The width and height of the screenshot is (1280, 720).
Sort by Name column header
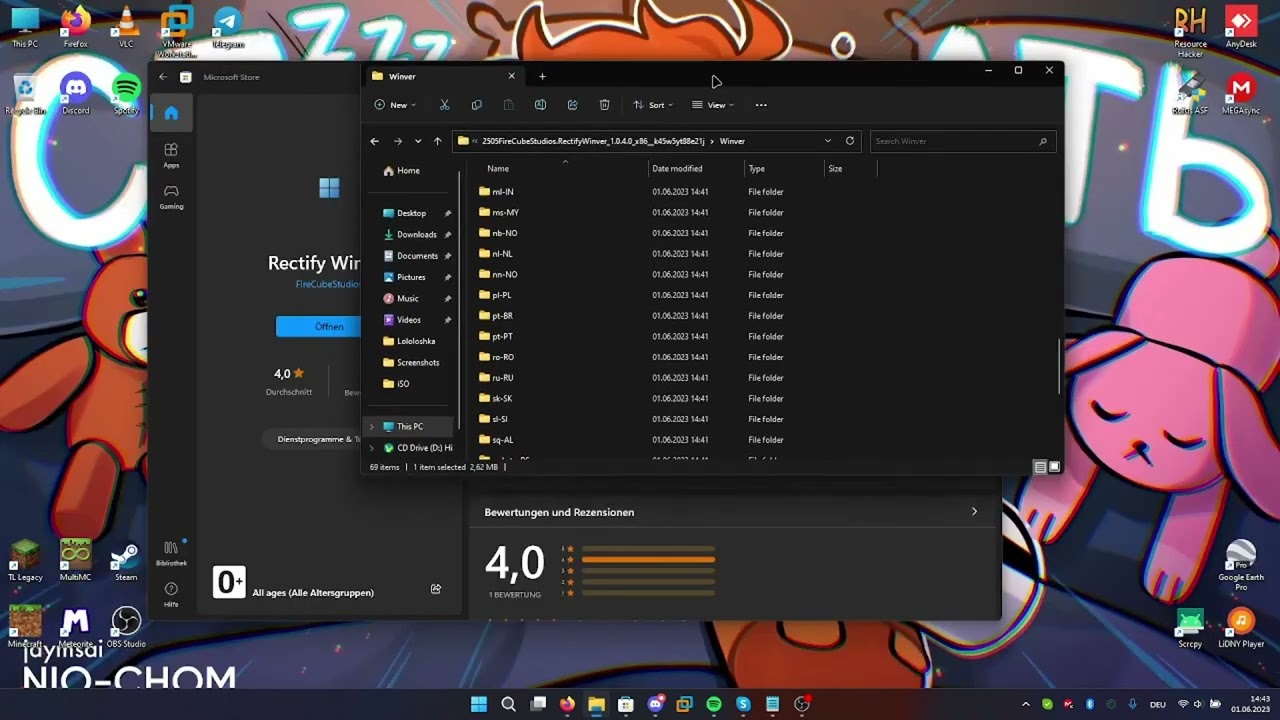[498, 169]
